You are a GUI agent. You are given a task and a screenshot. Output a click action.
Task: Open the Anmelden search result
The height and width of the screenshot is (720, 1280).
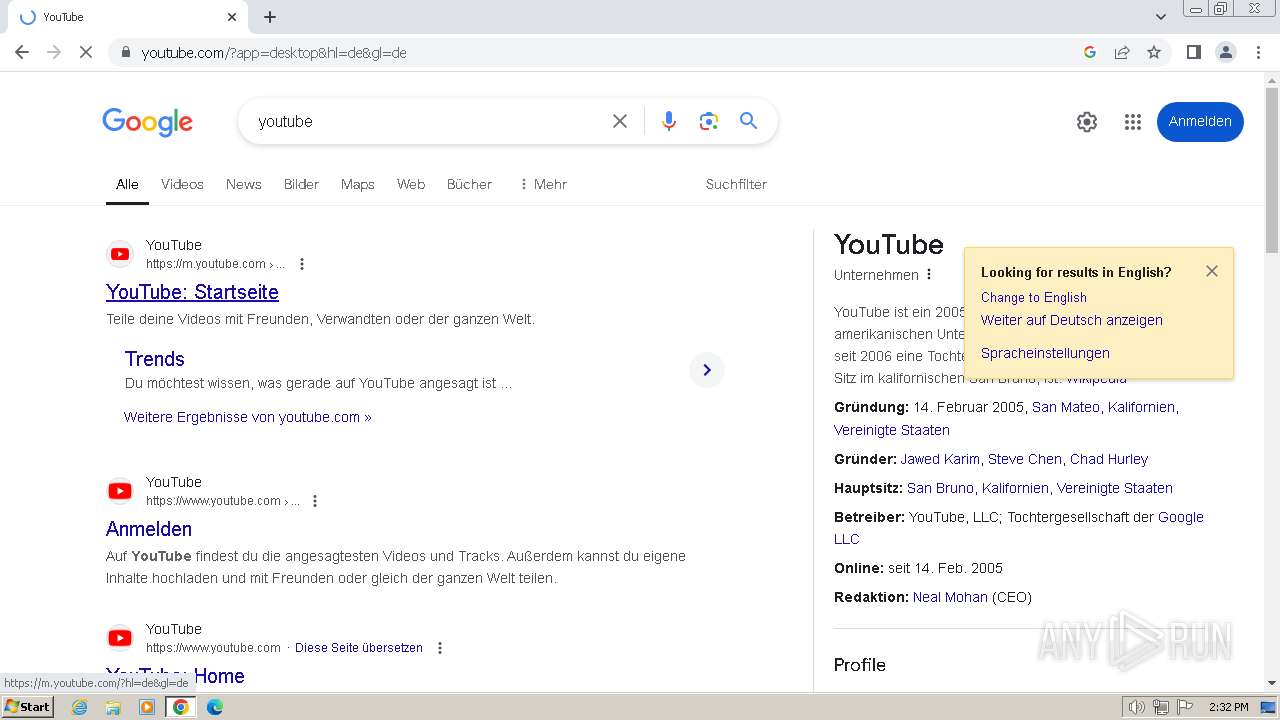click(149, 529)
